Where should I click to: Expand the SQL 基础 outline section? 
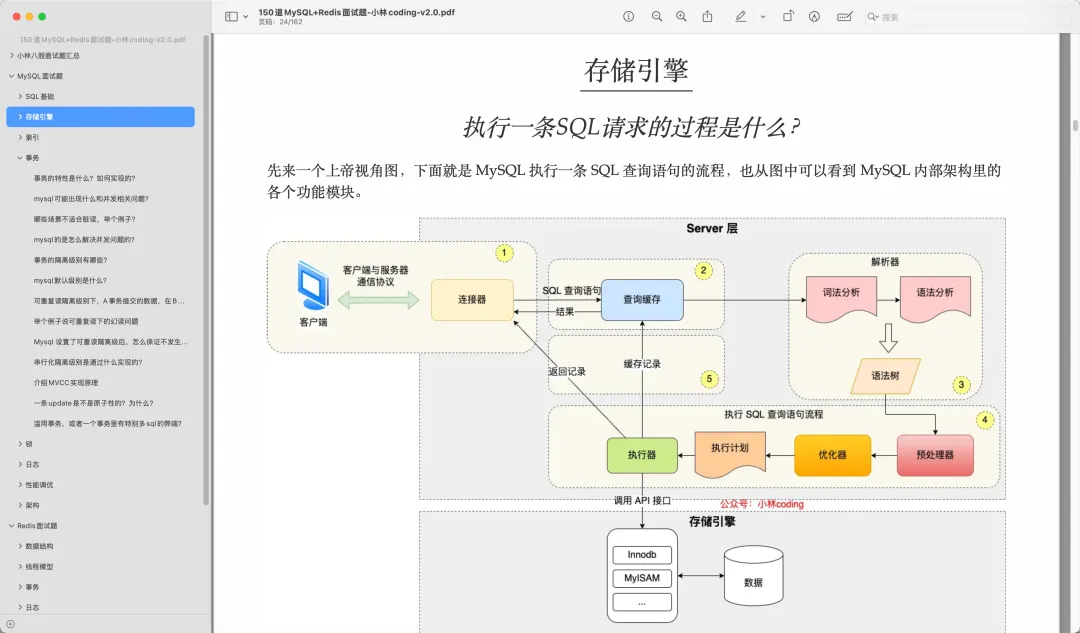[20, 96]
